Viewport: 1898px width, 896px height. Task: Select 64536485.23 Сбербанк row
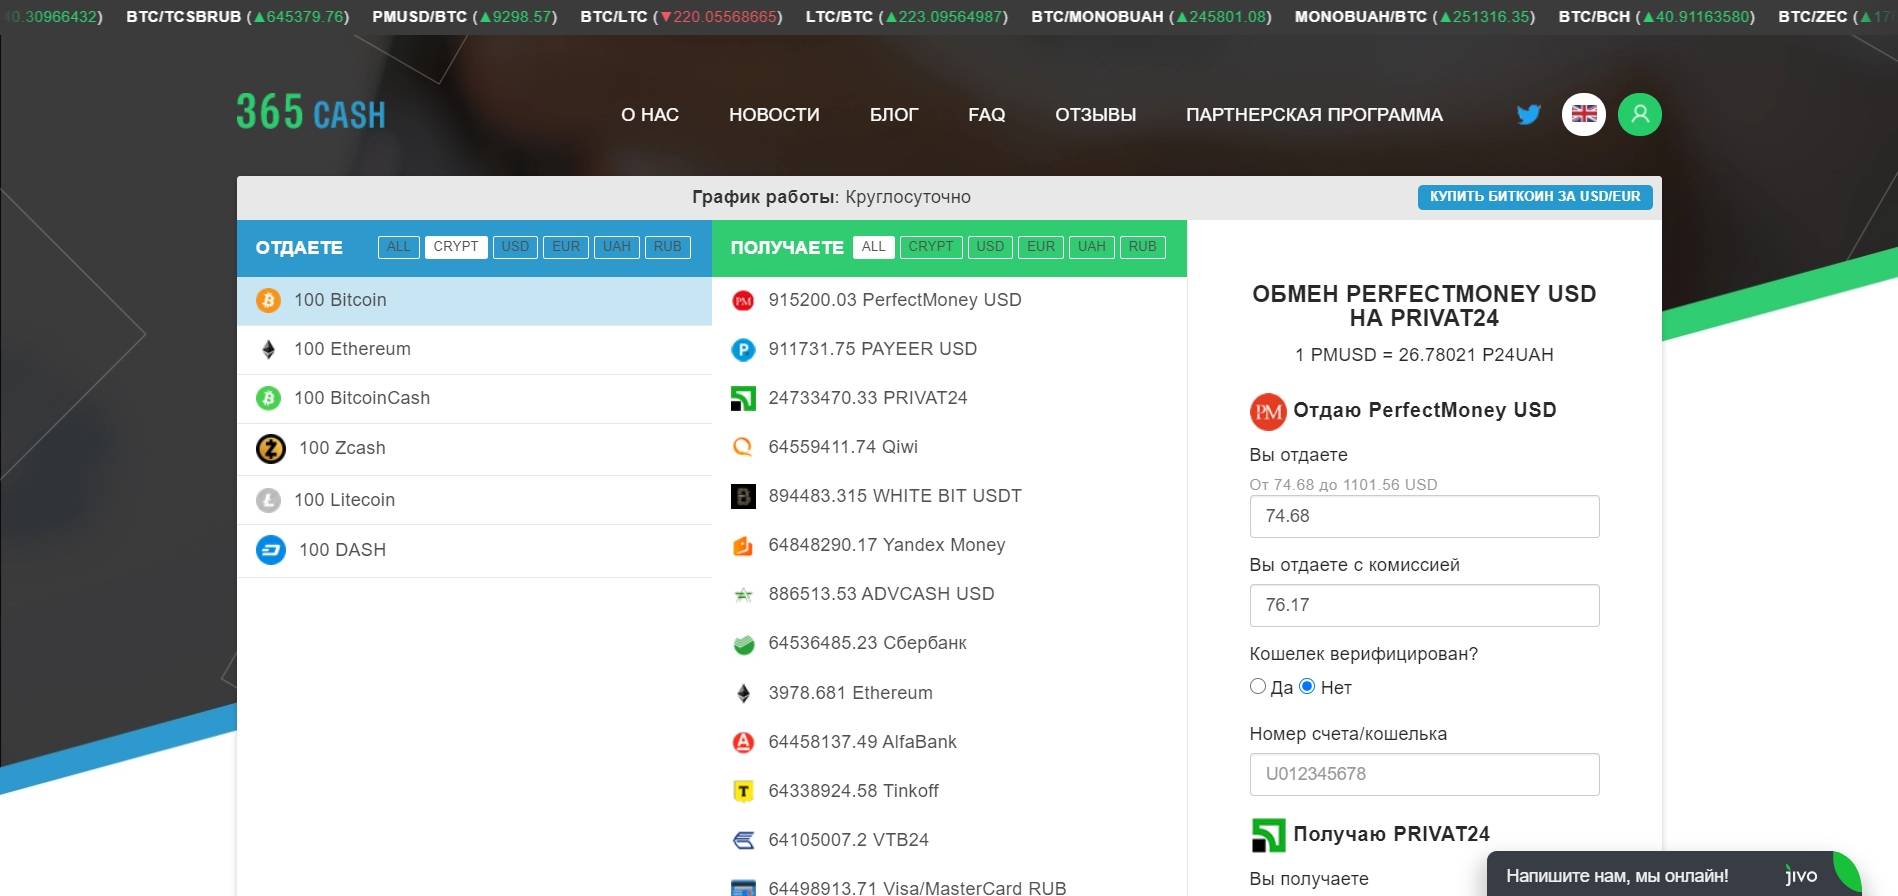pyautogui.click(x=949, y=643)
